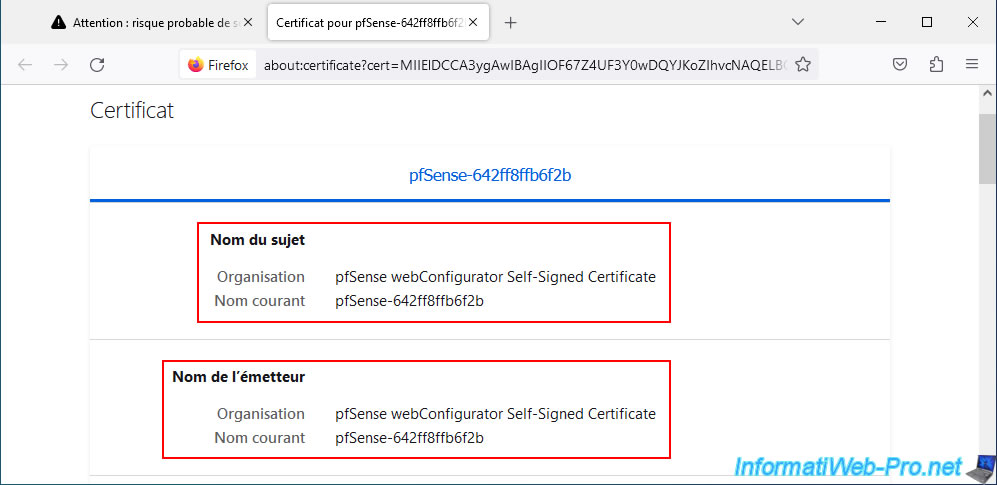
Task: Close the "Certificat pour pfSense" tab
Action: (x=476, y=22)
